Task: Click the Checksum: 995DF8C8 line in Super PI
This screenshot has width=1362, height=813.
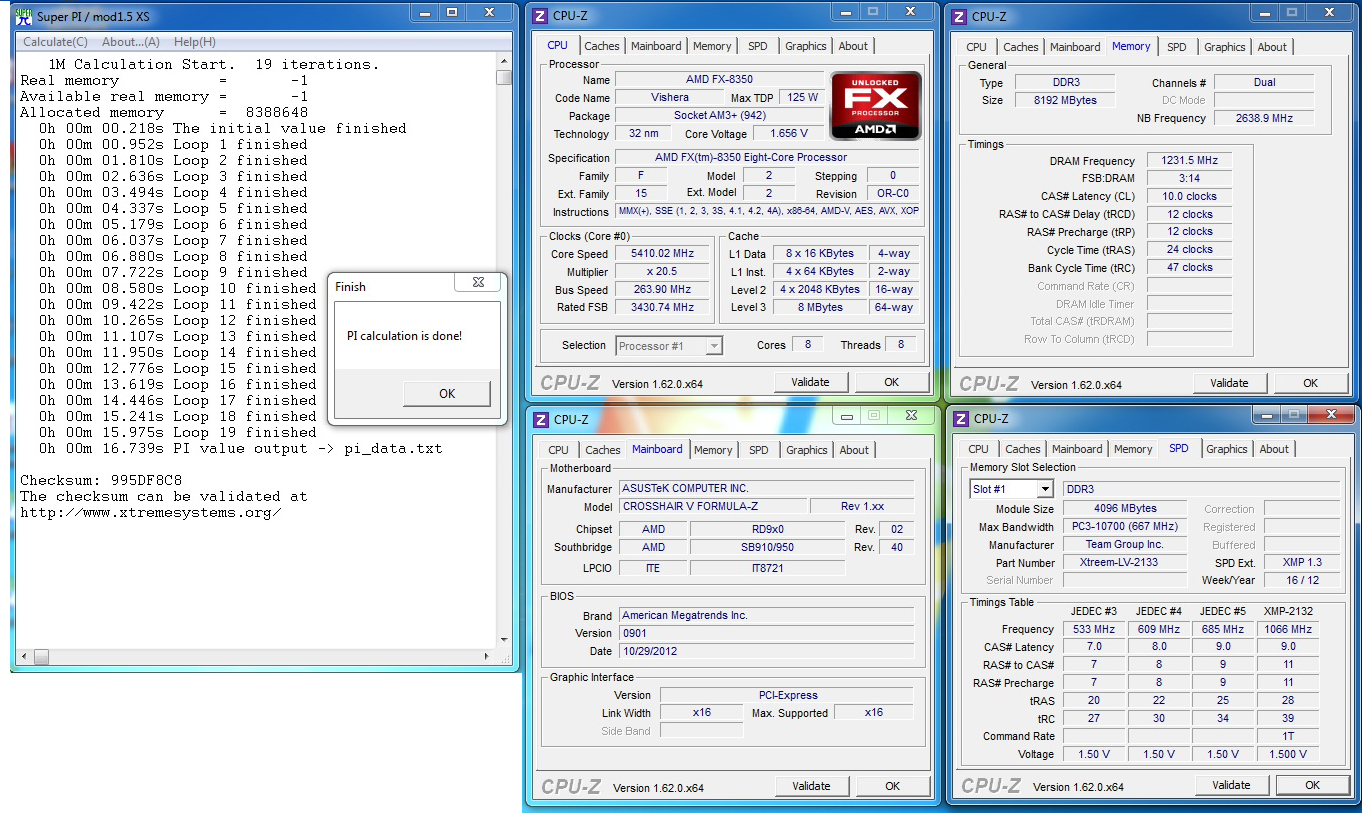Action: 101,480
